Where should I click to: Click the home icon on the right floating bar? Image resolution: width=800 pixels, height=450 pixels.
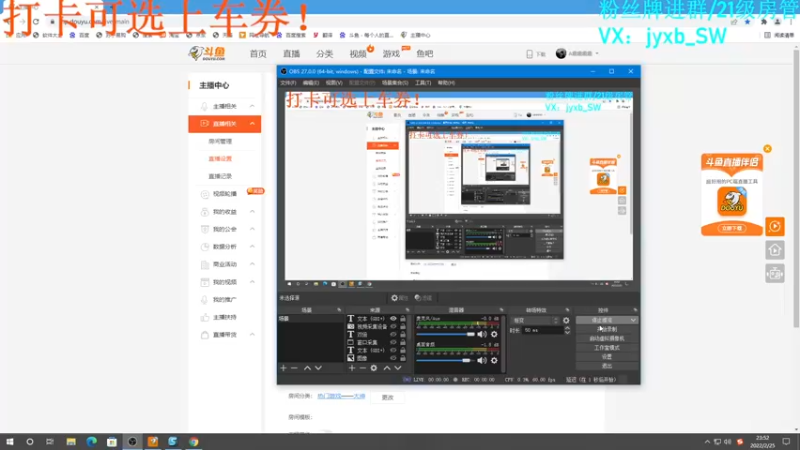(x=774, y=250)
